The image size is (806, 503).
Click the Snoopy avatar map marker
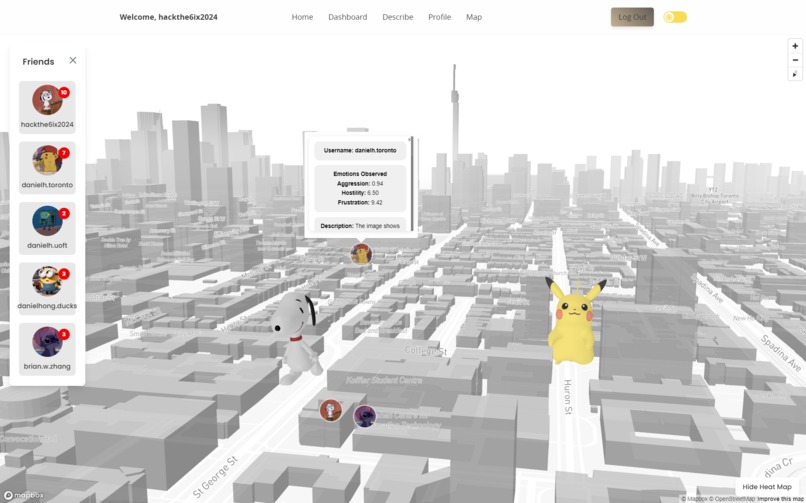(x=331, y=411)
